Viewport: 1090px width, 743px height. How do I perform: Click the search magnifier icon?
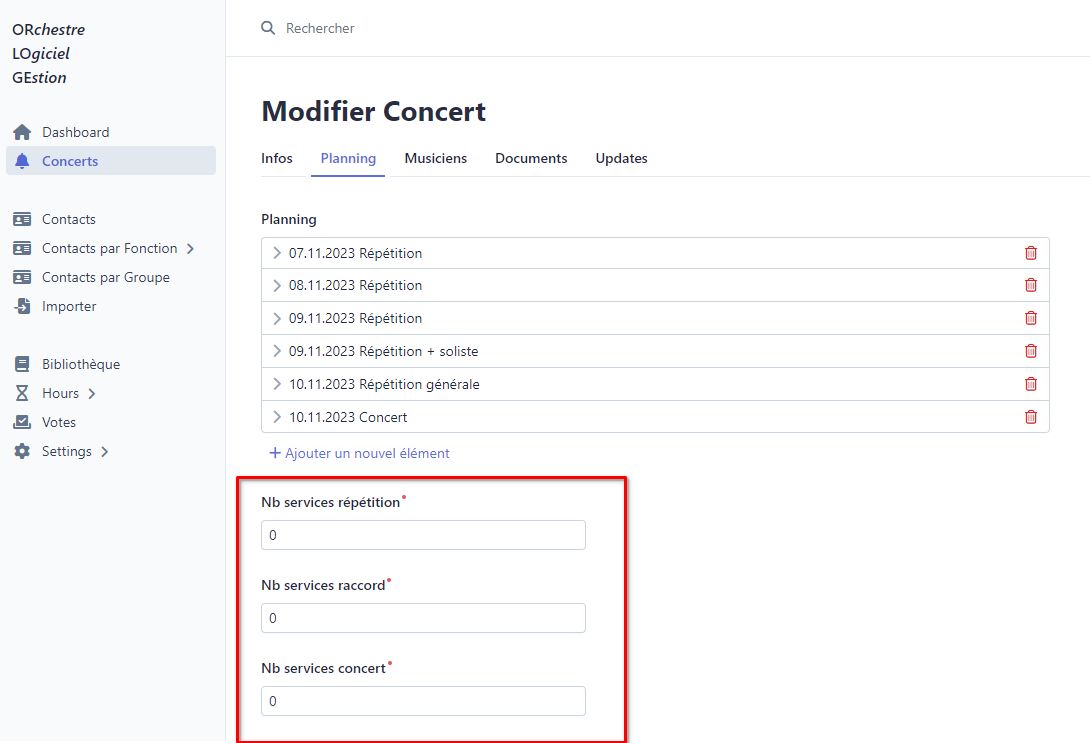click(x=268, y=28)
